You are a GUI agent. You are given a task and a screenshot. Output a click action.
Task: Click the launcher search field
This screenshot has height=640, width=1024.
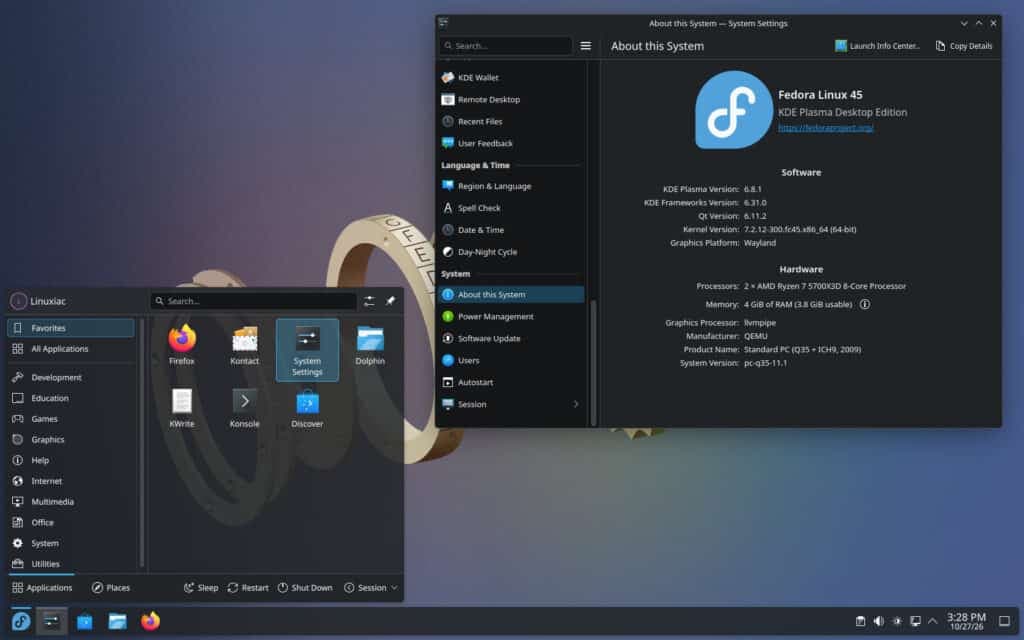253,301
